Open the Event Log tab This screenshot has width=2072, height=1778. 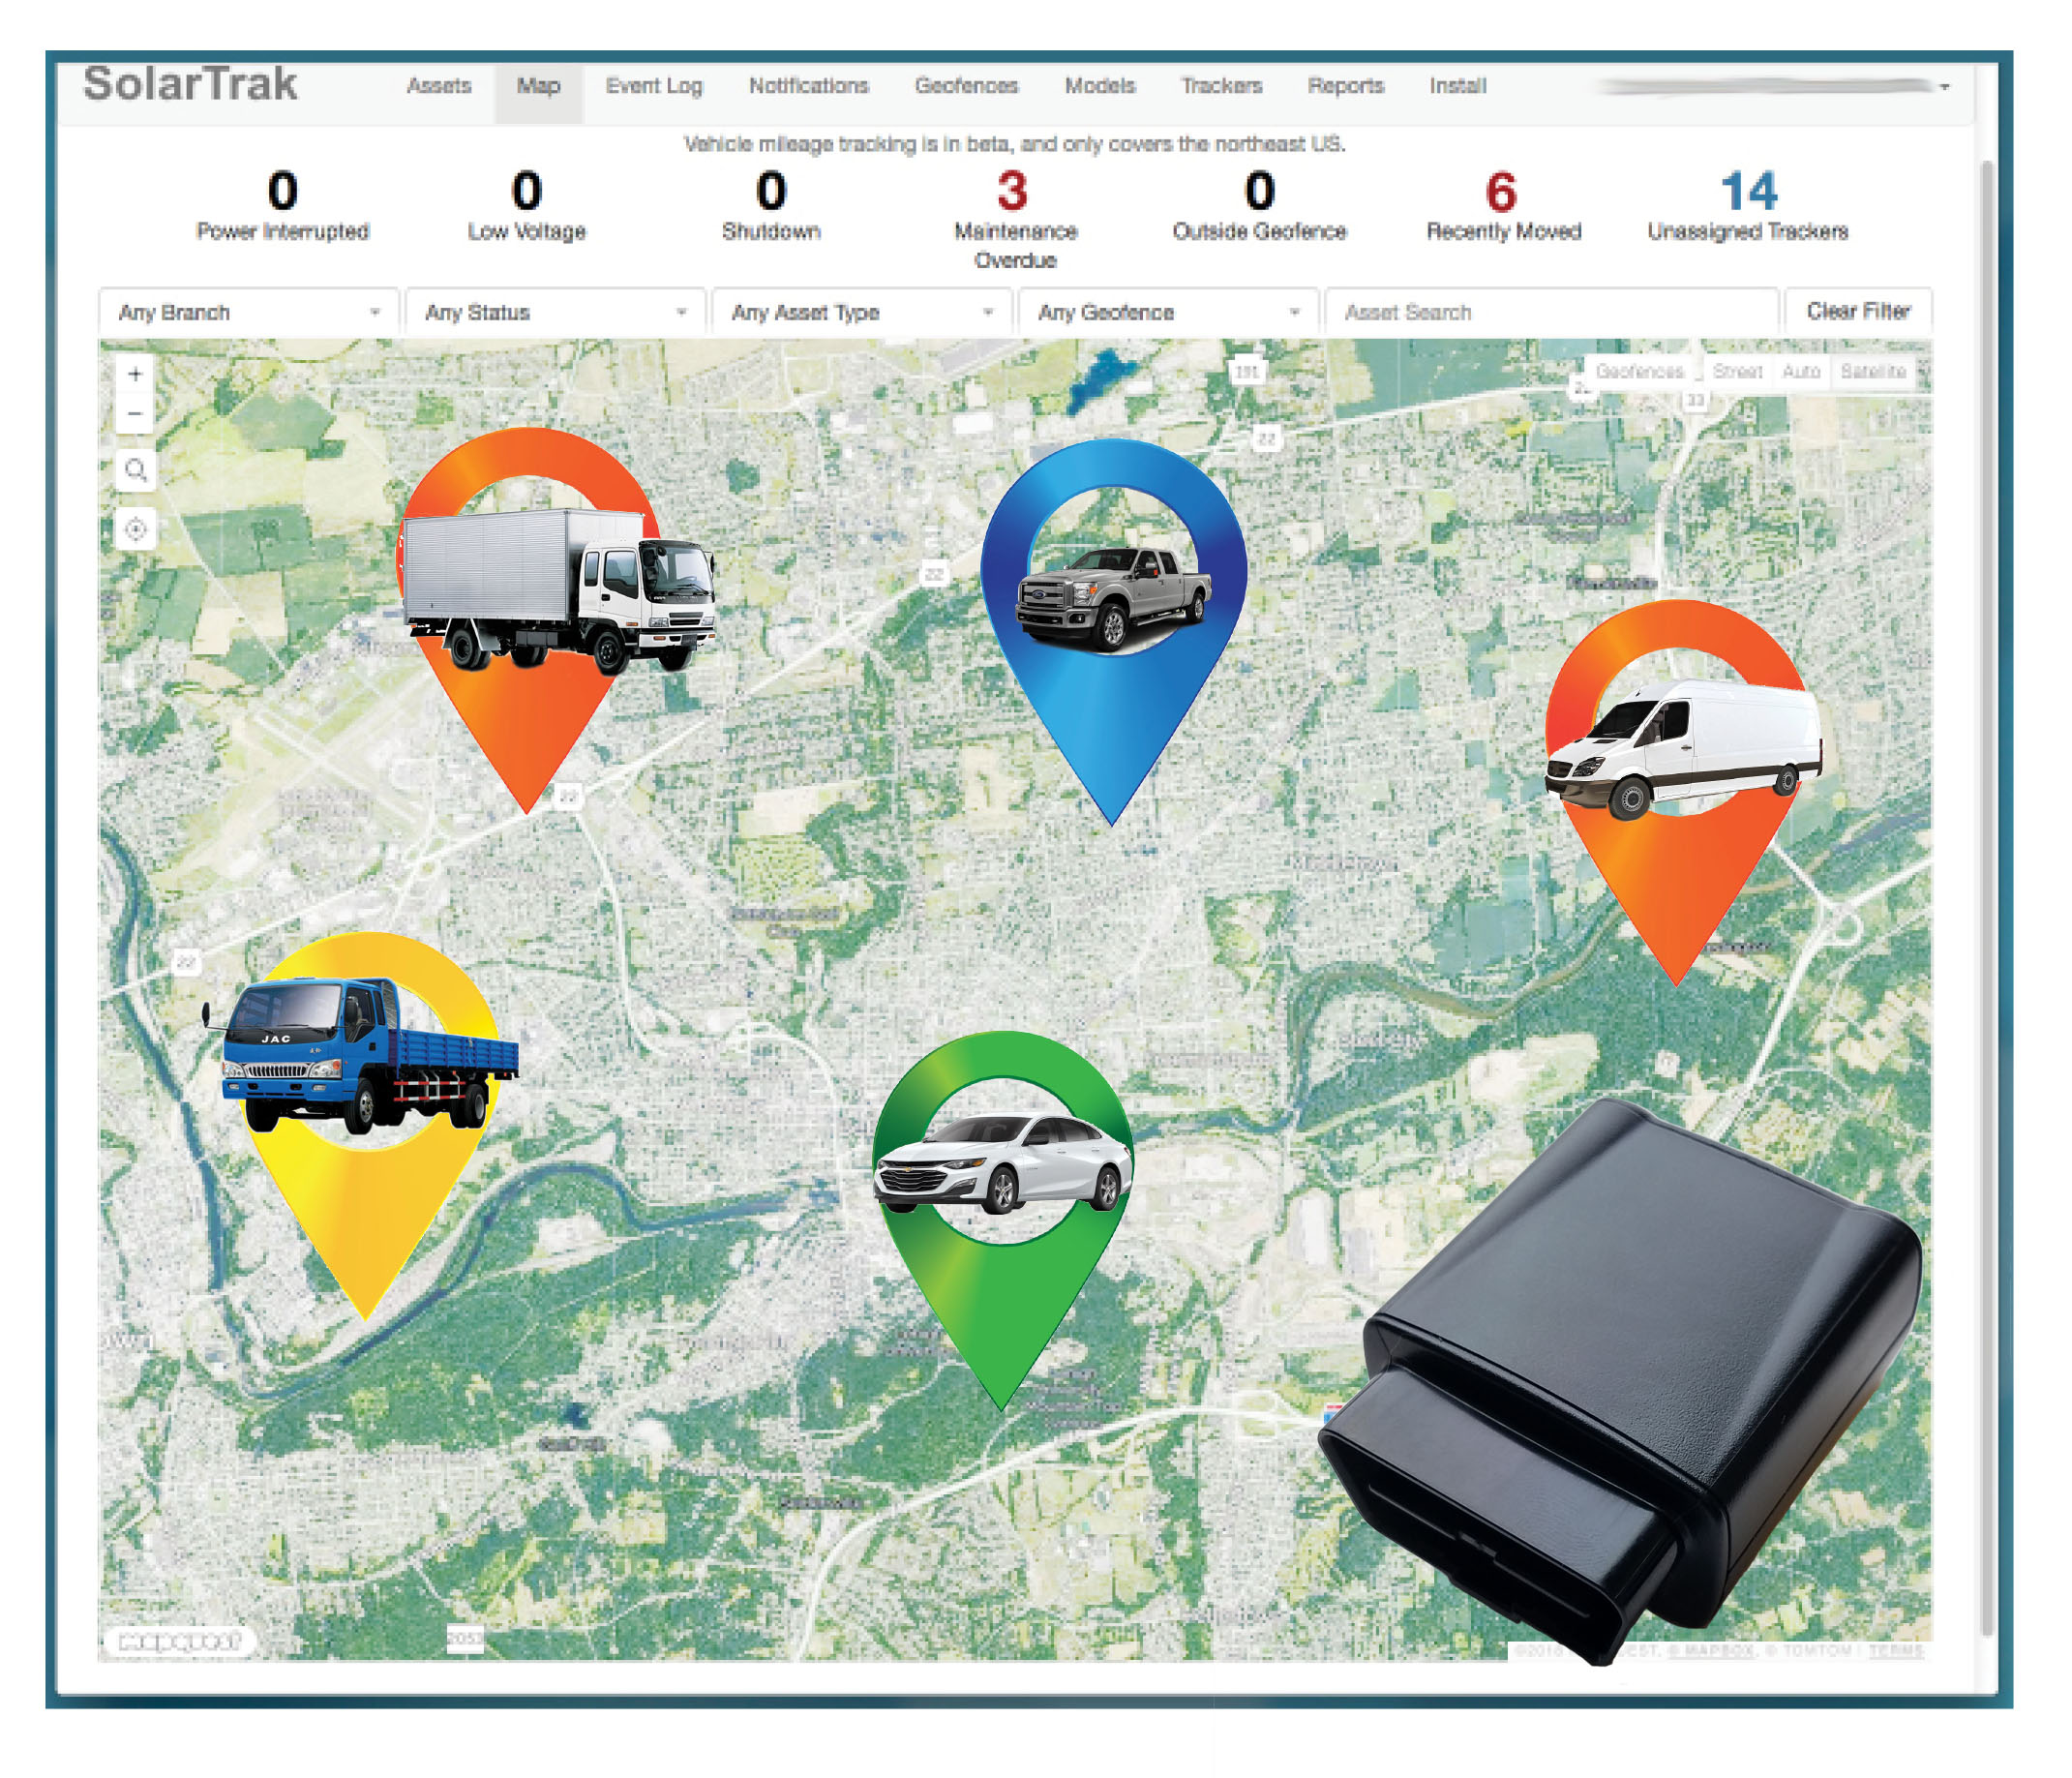coord(654,86)
